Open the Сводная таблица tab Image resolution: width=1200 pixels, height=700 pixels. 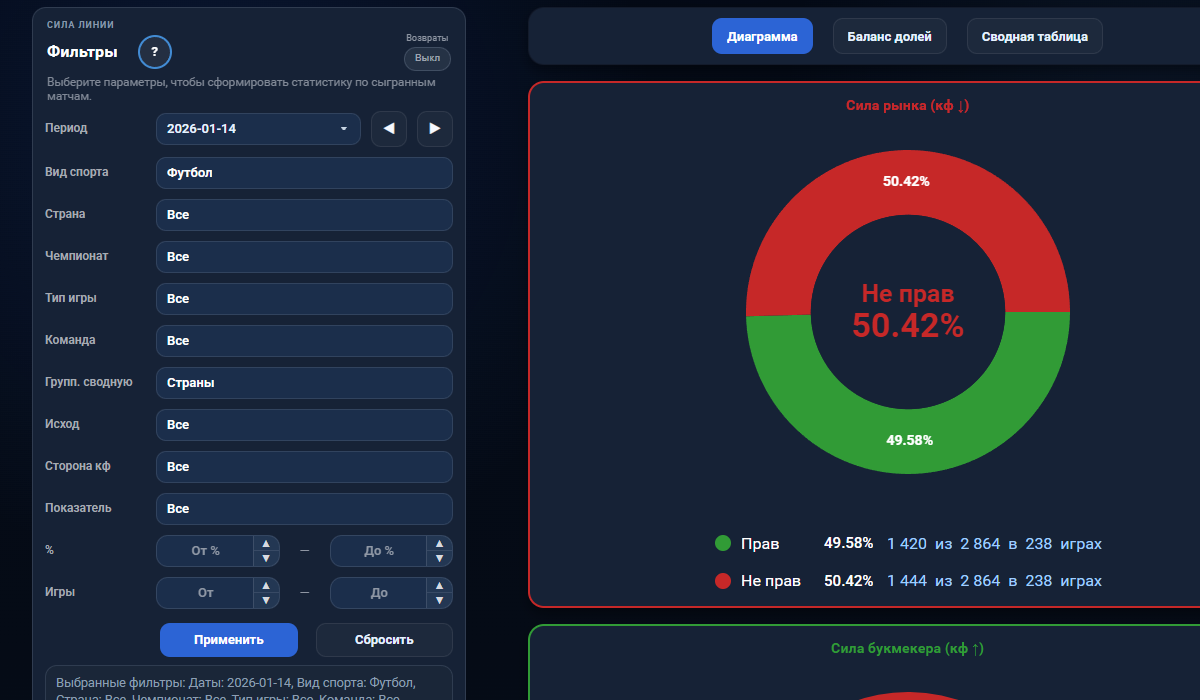1034,36
